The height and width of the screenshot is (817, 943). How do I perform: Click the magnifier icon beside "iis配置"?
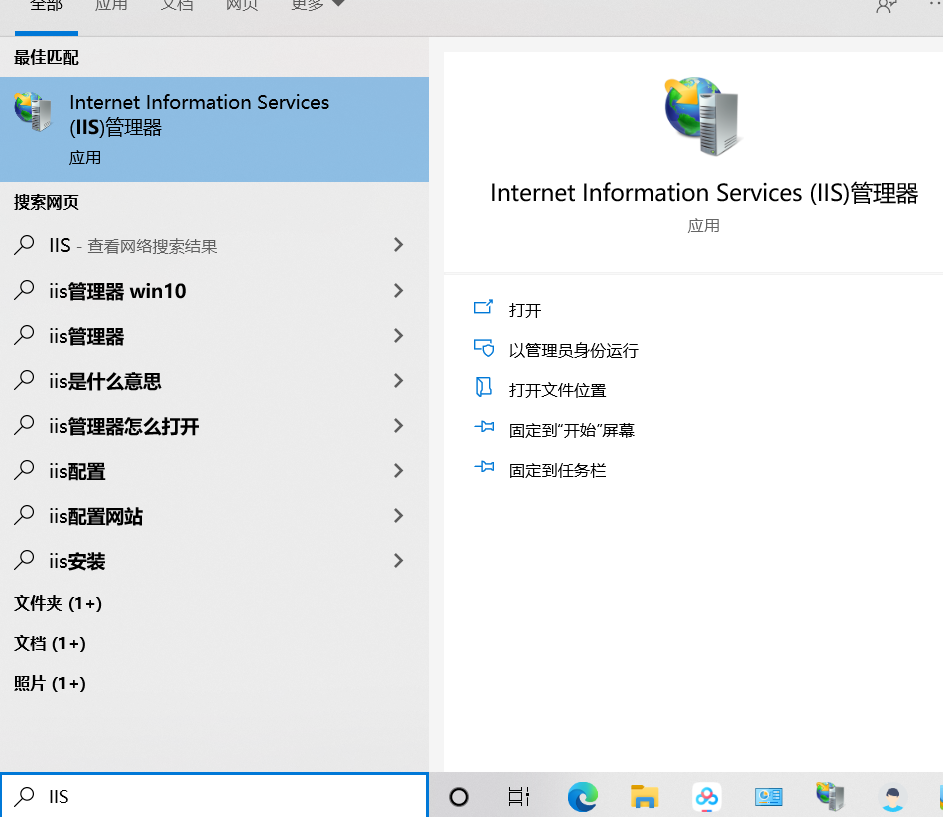click(22, 471)
